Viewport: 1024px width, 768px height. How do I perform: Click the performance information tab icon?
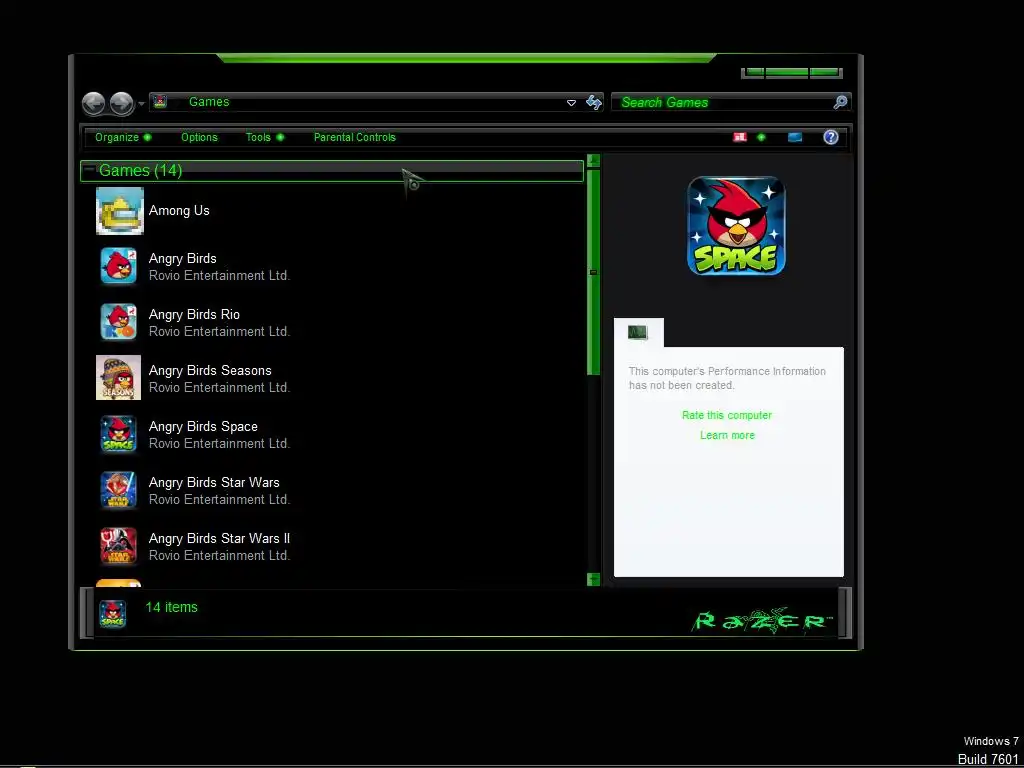tap(637, 332)
